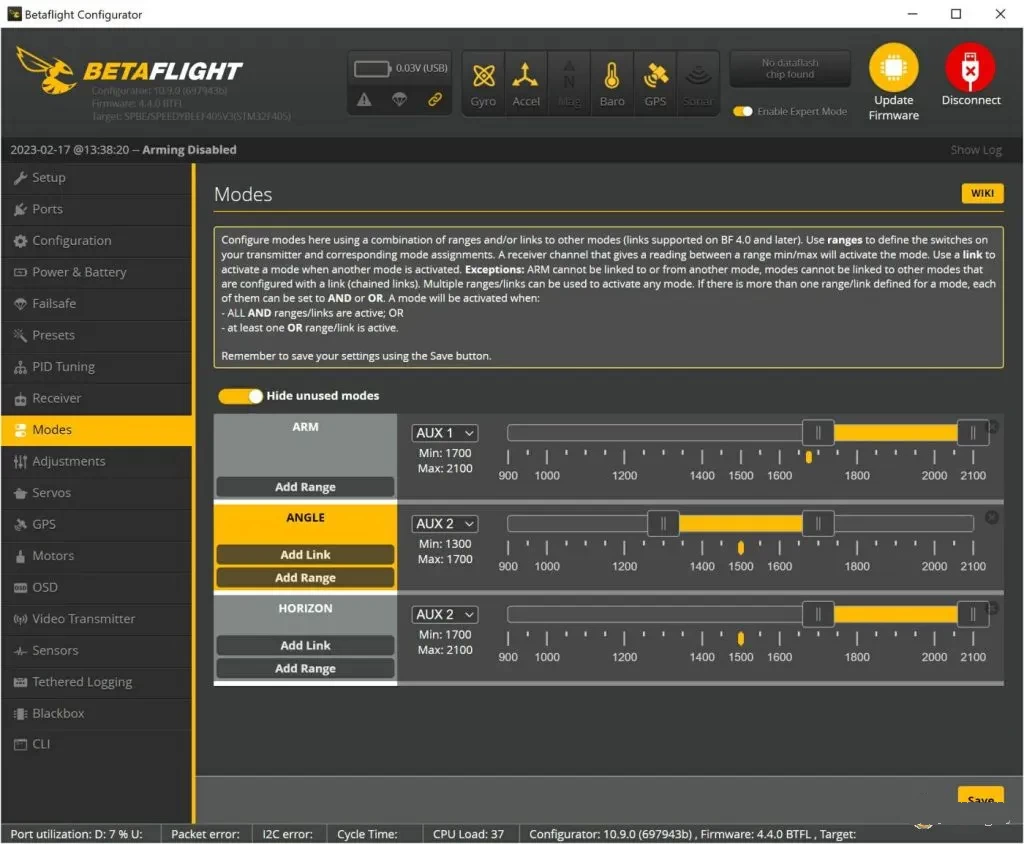Click "Cycle Time:" in the status bar
1024x844 pixels.
(x=367, y=834)
